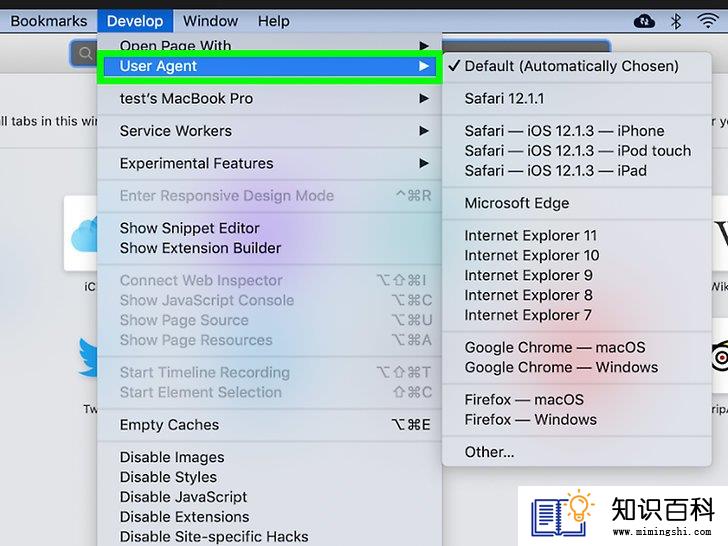Click the Bluetooth status icon
Viewport: 728px width, 546px height.
(676, 21)
